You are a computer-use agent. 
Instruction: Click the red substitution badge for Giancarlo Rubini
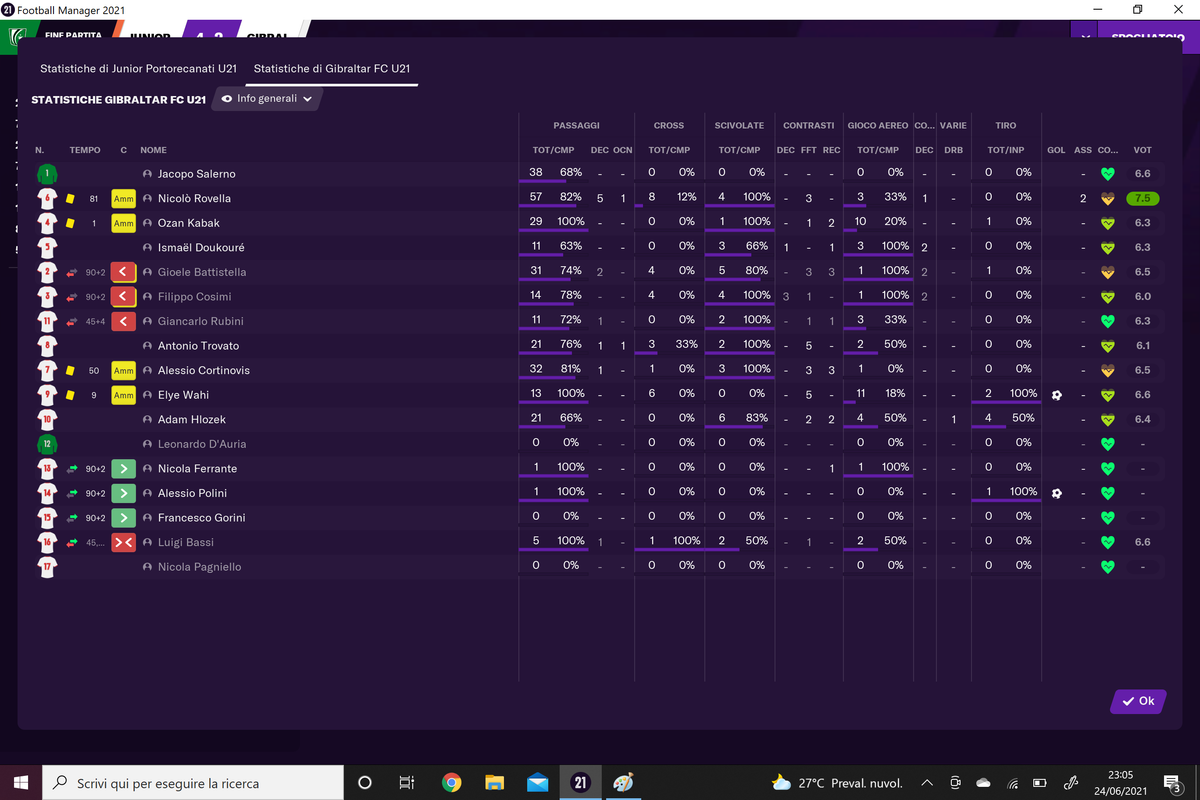click(x=123, y=321)
